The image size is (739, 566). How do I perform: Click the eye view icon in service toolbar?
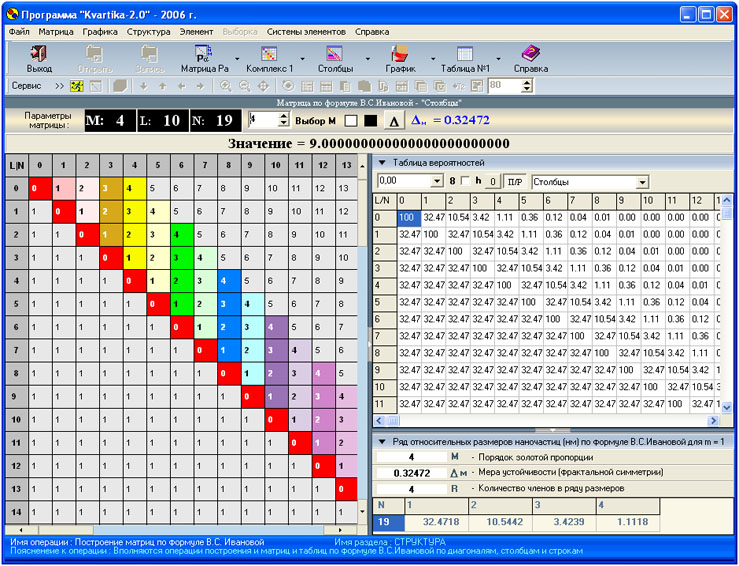point(288,86)
